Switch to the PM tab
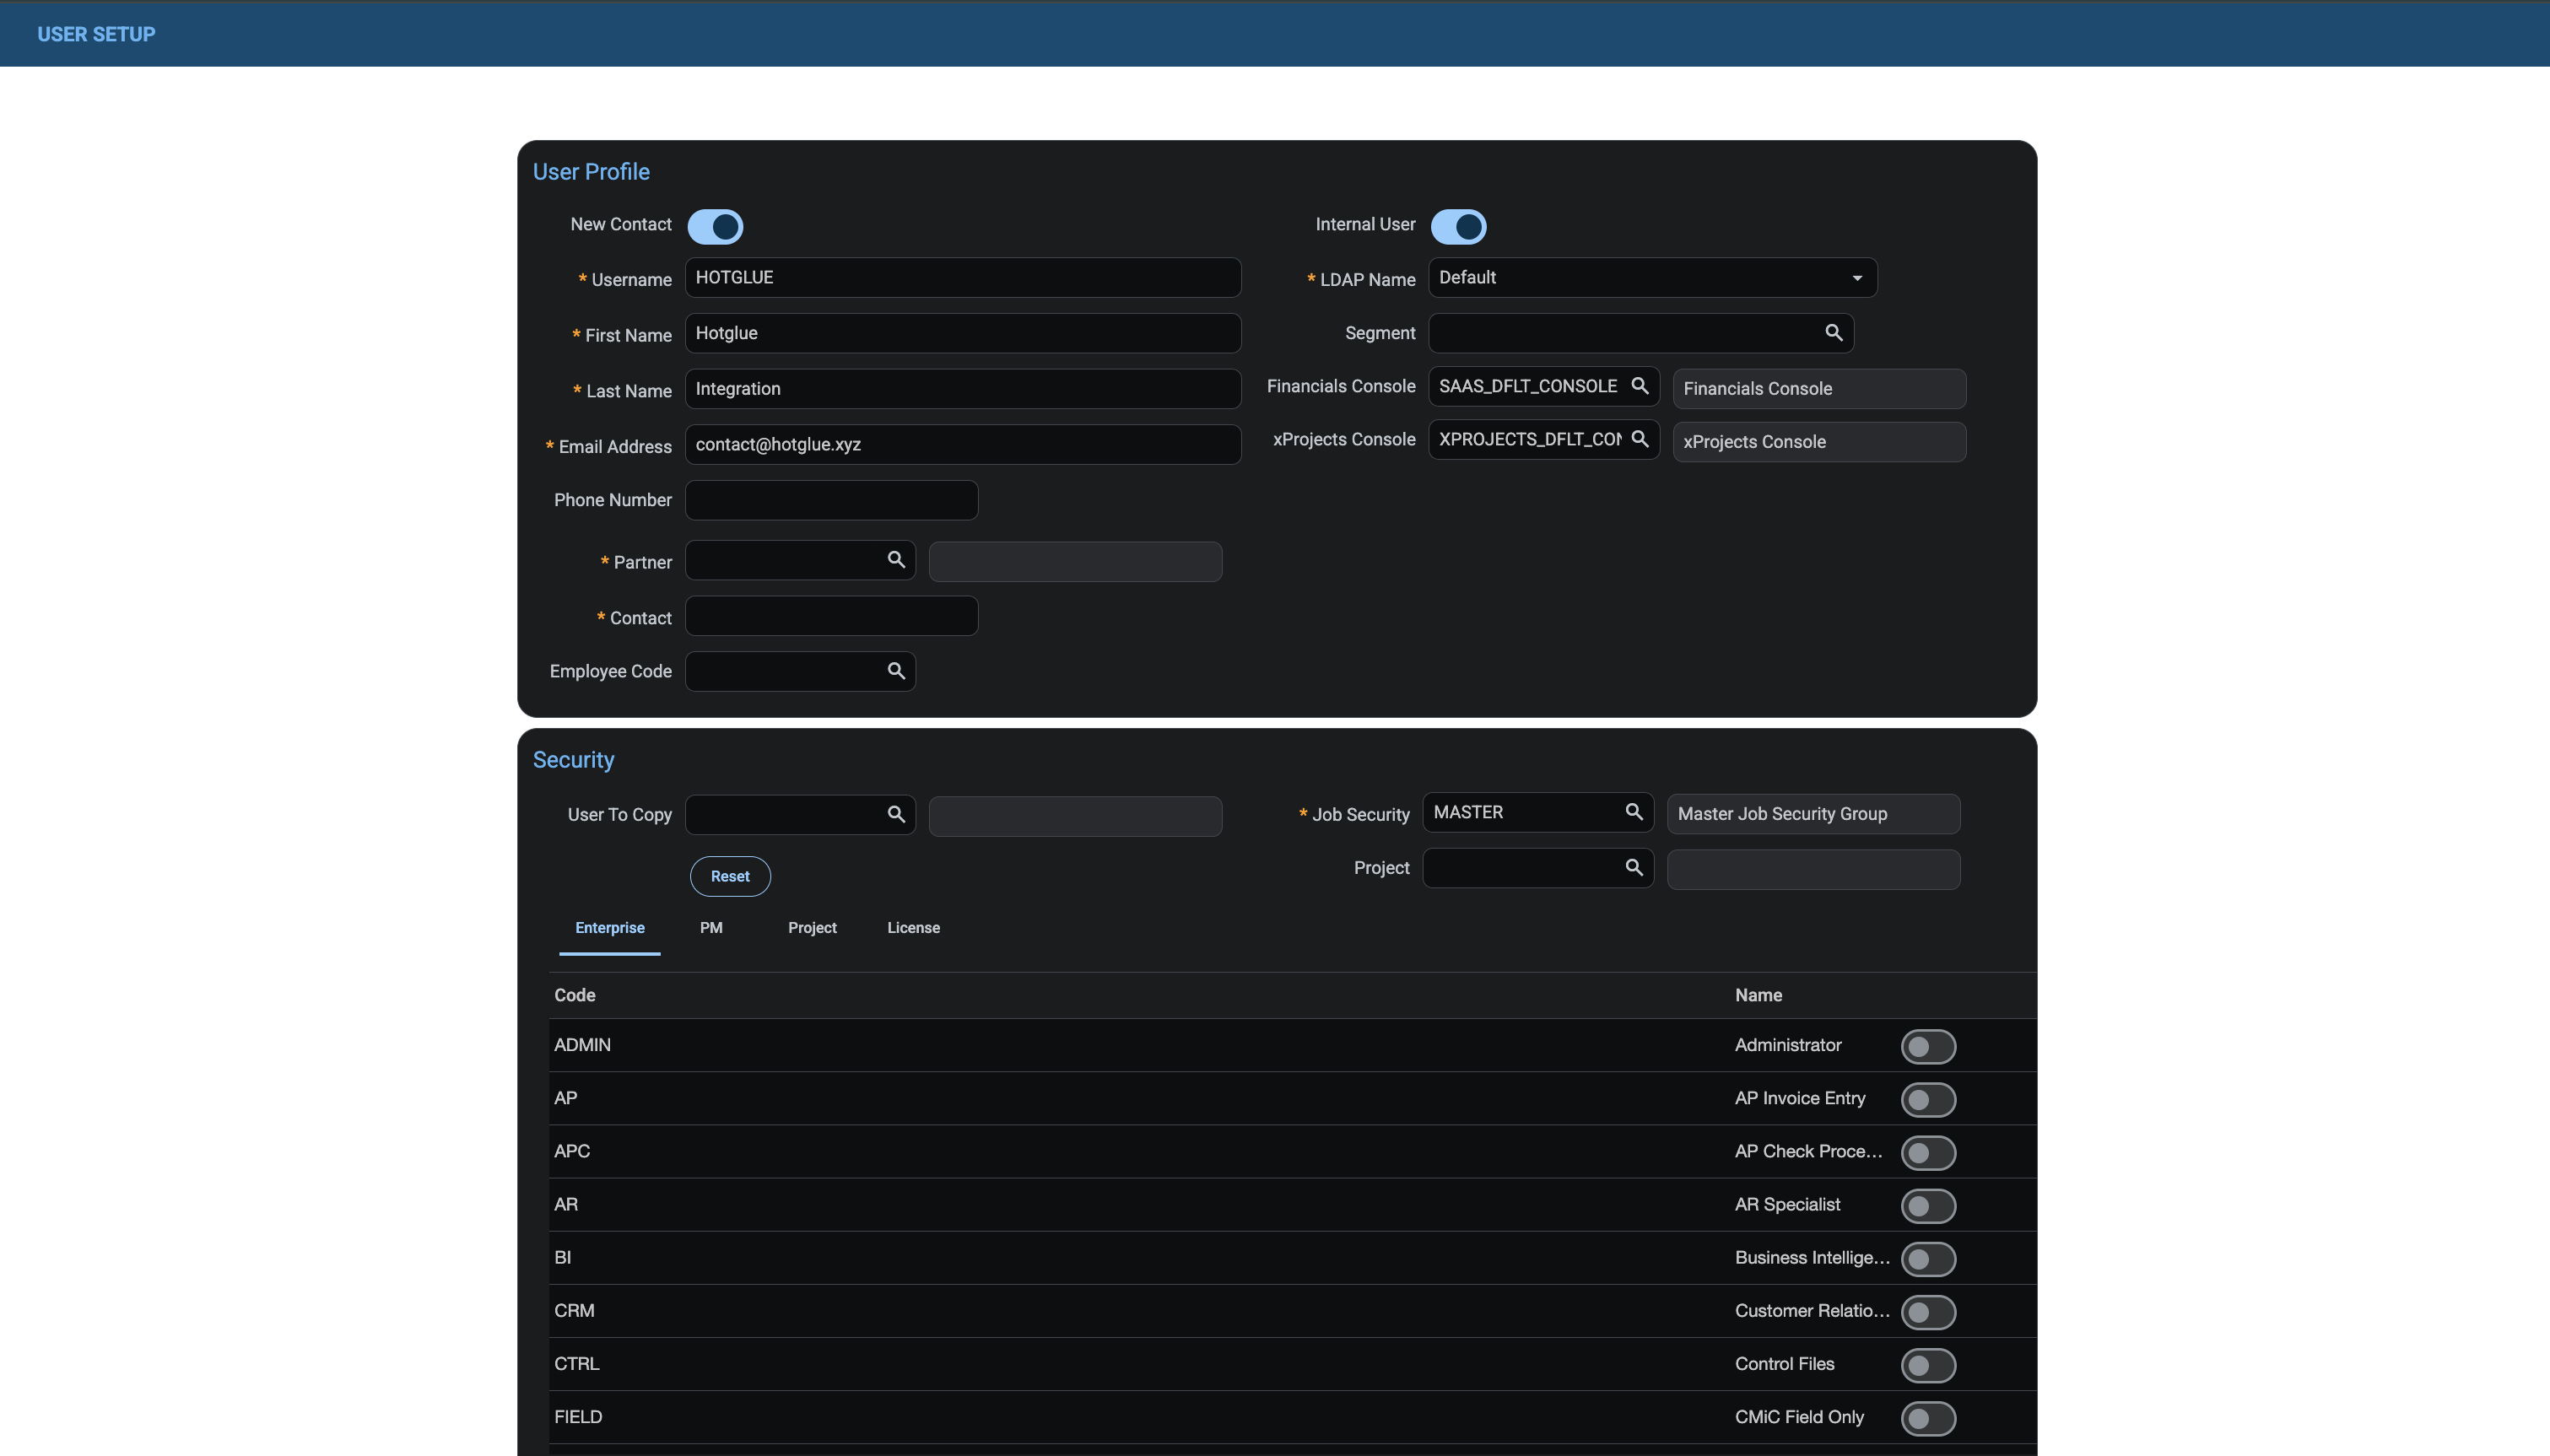The width and height of the screenshot is (2550, 1456). coord(711,928)
